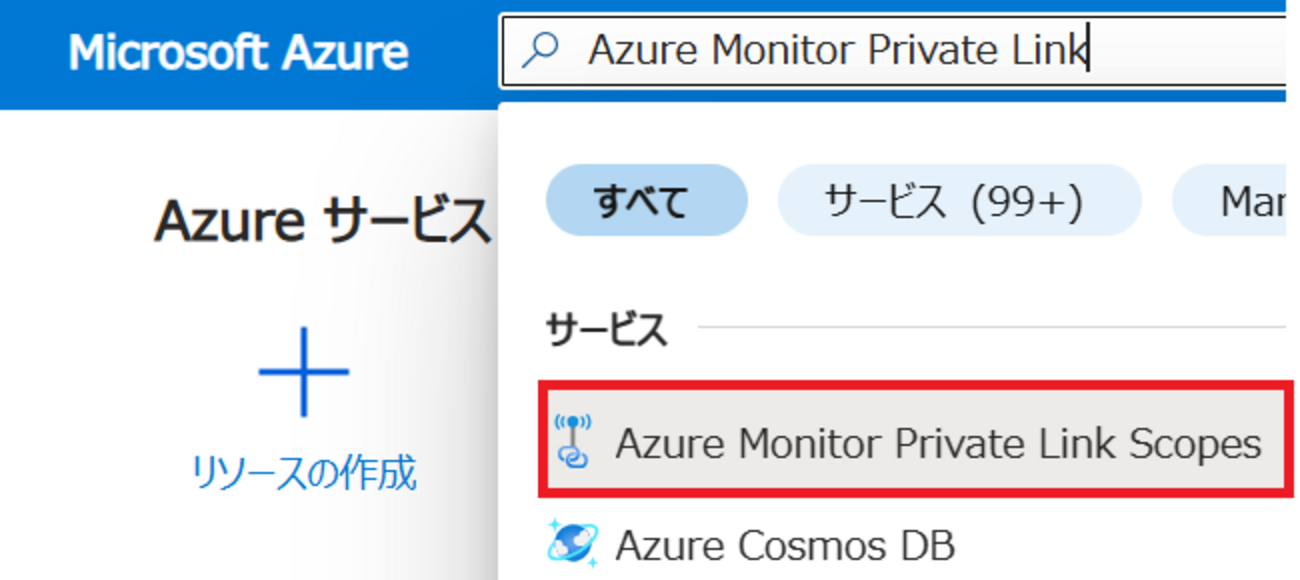1300x580 pixels.
Task: Select the すべて filter pill
Action: tap(646, 200)
